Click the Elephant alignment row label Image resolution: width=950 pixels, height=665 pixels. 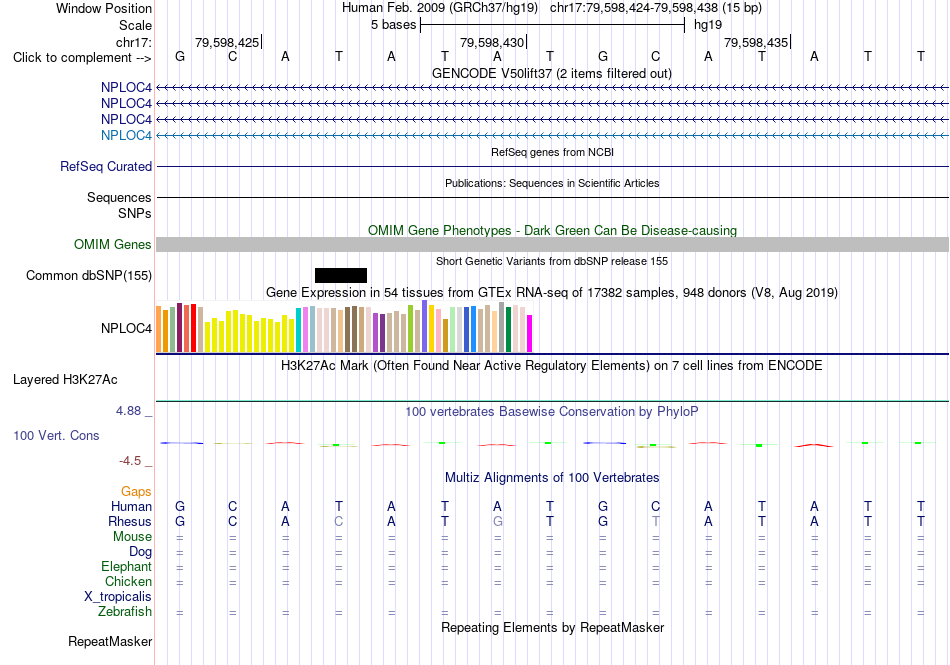tap(126, 566)
